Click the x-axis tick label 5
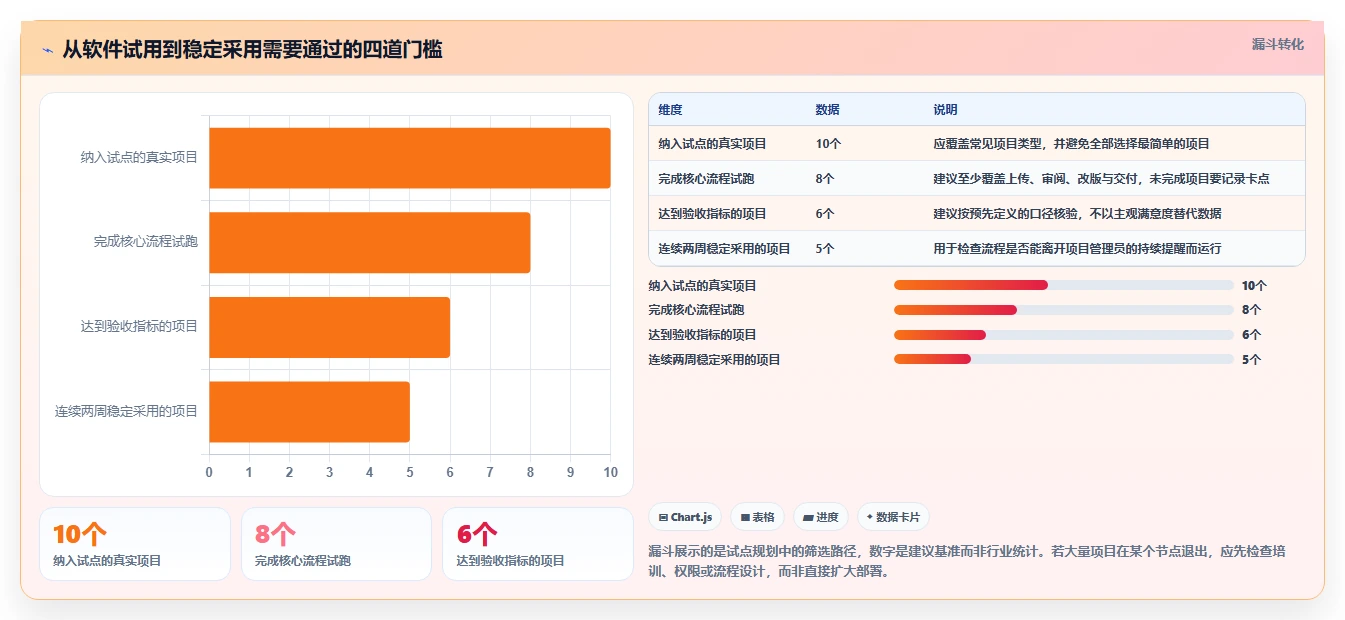The height and width of the screenshot is (620, 1345). [410, 472]
